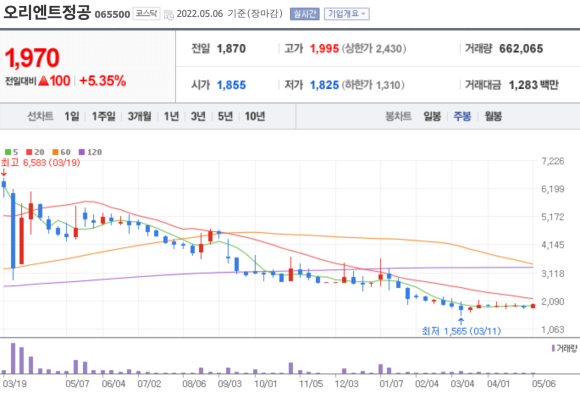
Task: Click the 2022.05.06 date text
Action: (200, 14)
